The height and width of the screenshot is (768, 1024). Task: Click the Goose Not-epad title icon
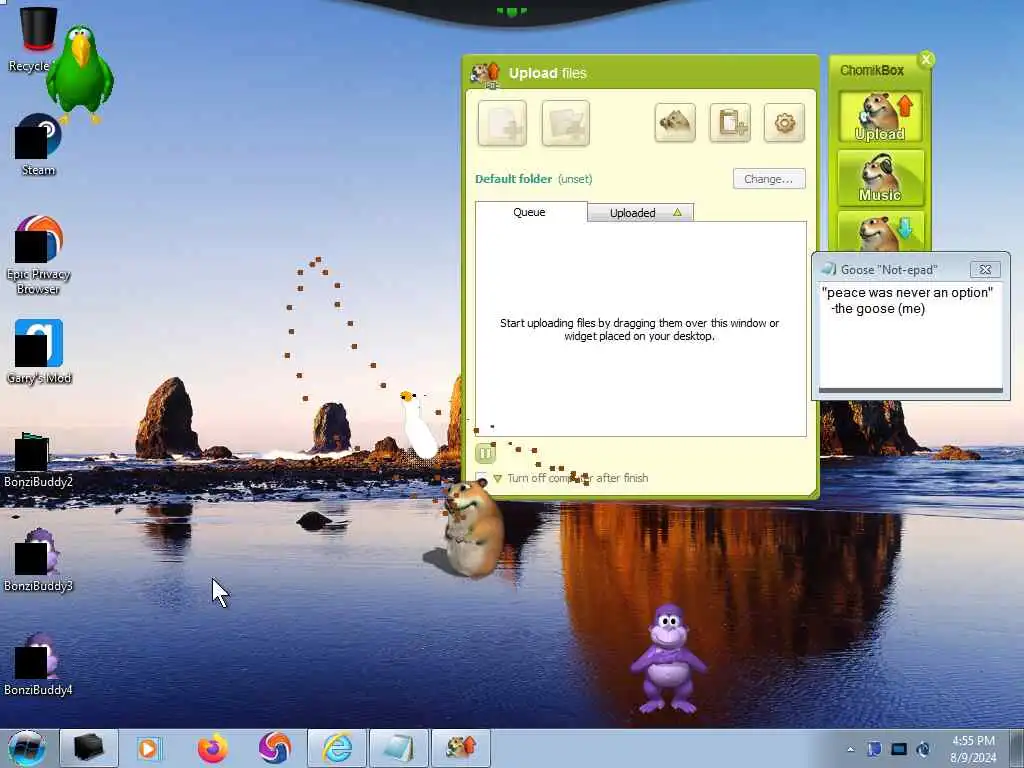pyautogui.click(x=829, y=269)
